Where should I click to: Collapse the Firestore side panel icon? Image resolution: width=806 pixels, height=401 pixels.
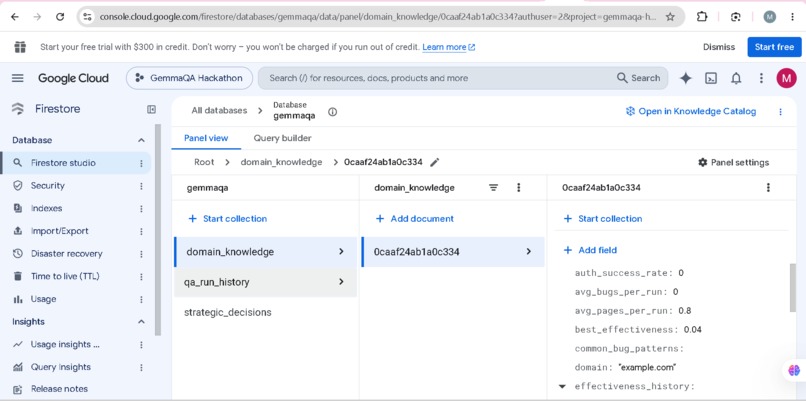click(x=151, y=109)
